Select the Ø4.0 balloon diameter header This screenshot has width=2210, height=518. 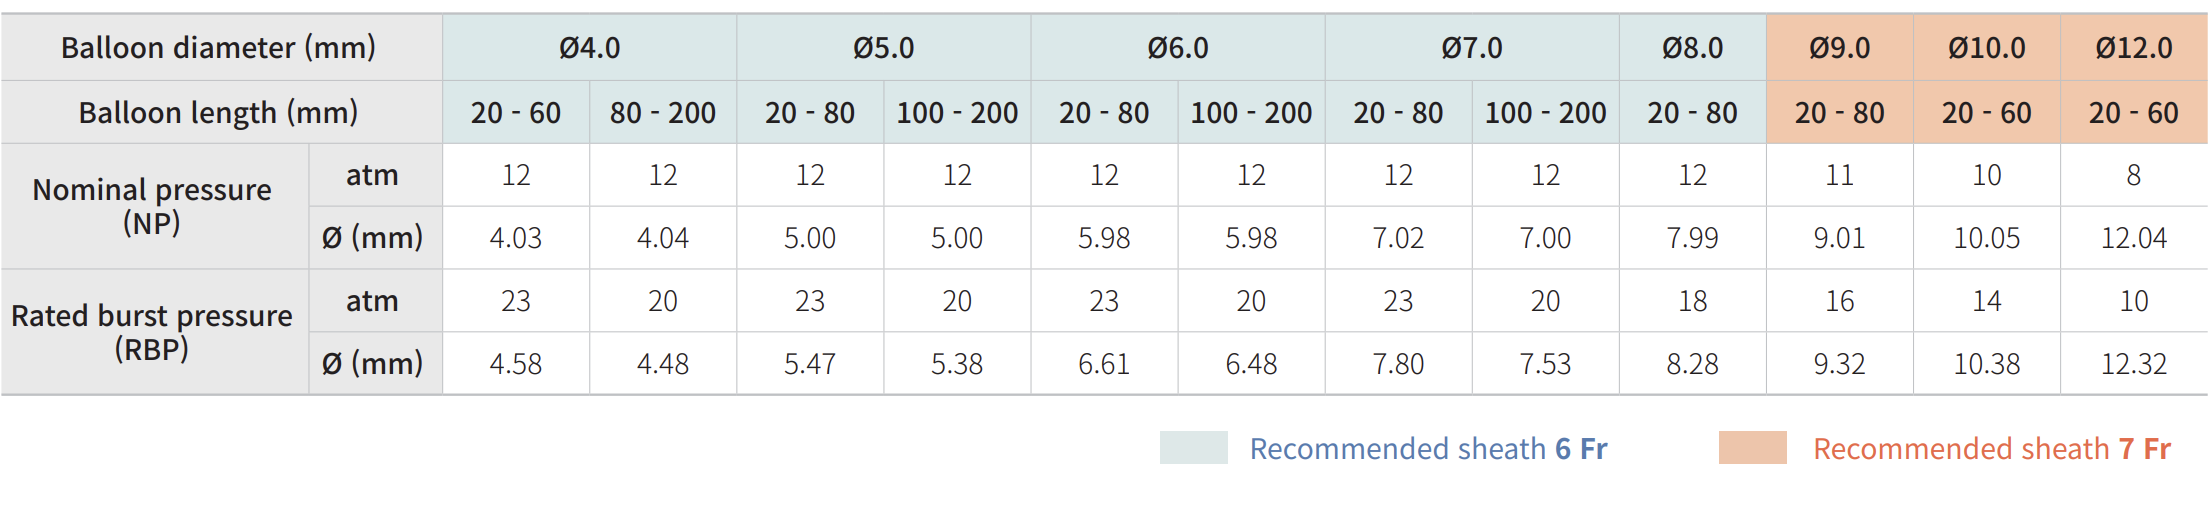click(589, 48)
